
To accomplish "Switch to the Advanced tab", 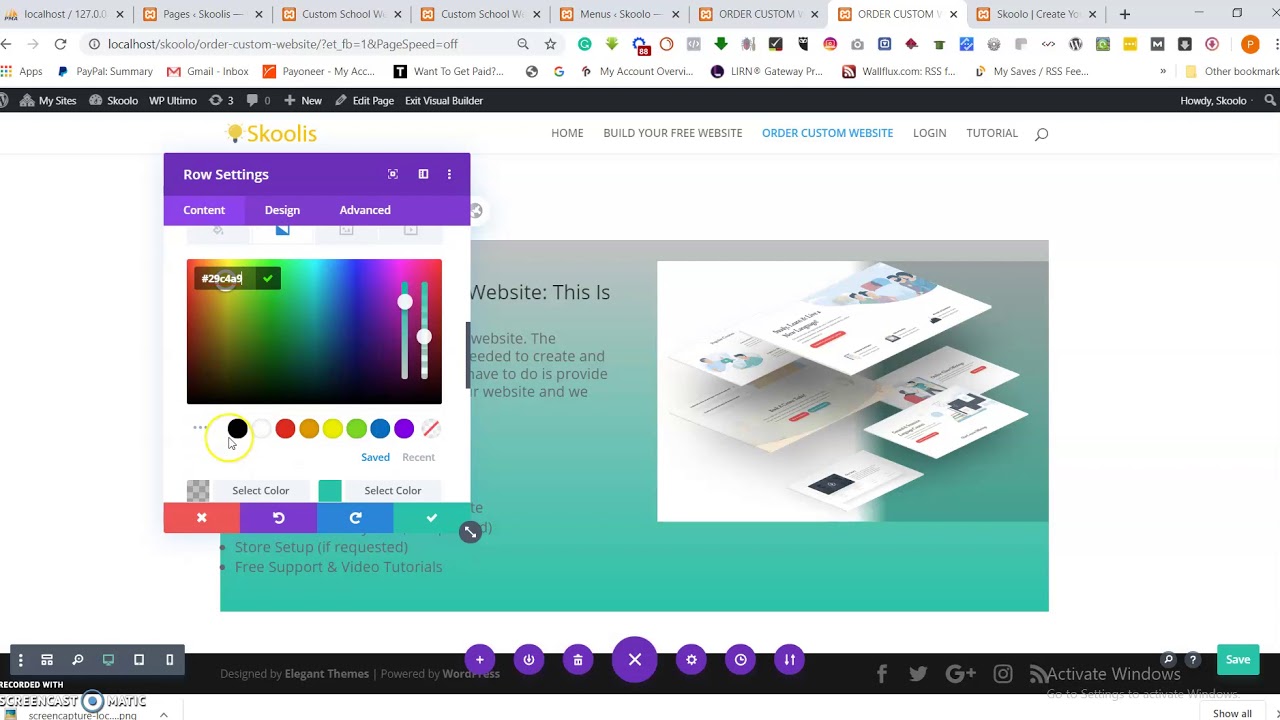I will (365, 210).
